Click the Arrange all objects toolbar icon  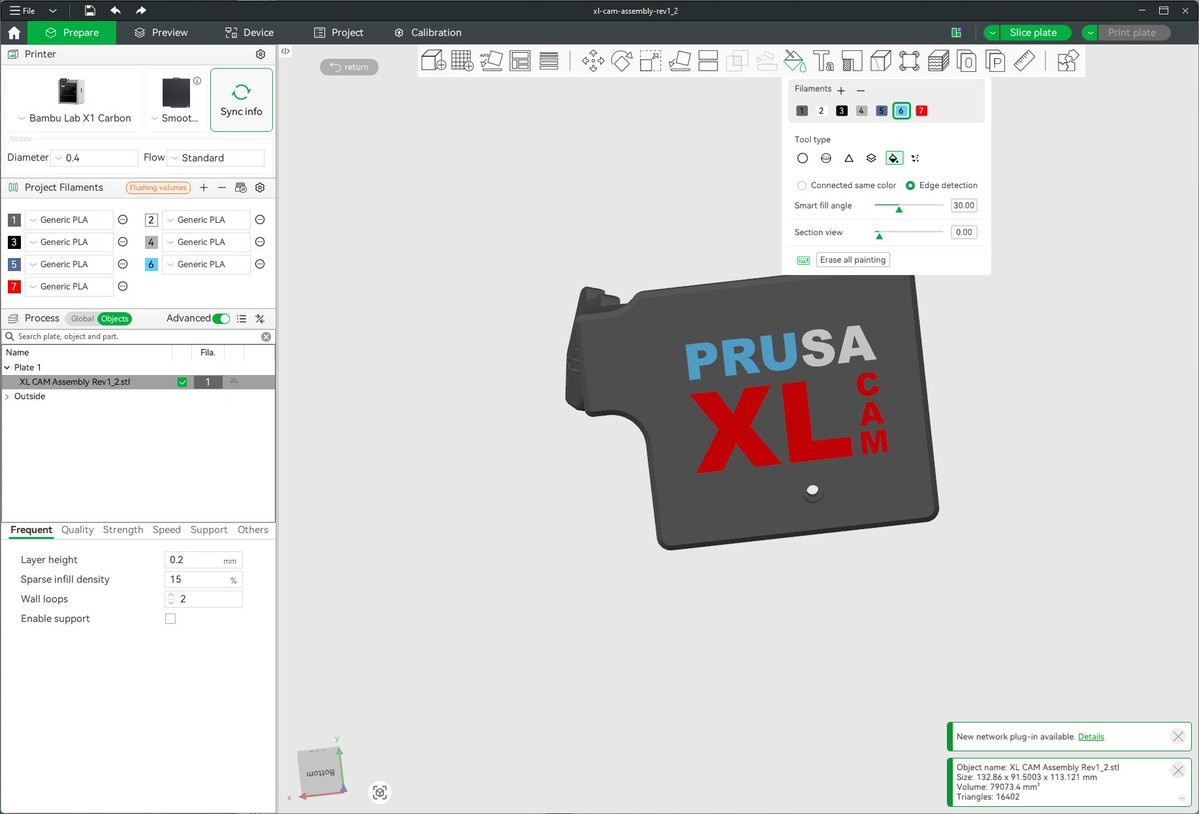[x=520, y=60]
